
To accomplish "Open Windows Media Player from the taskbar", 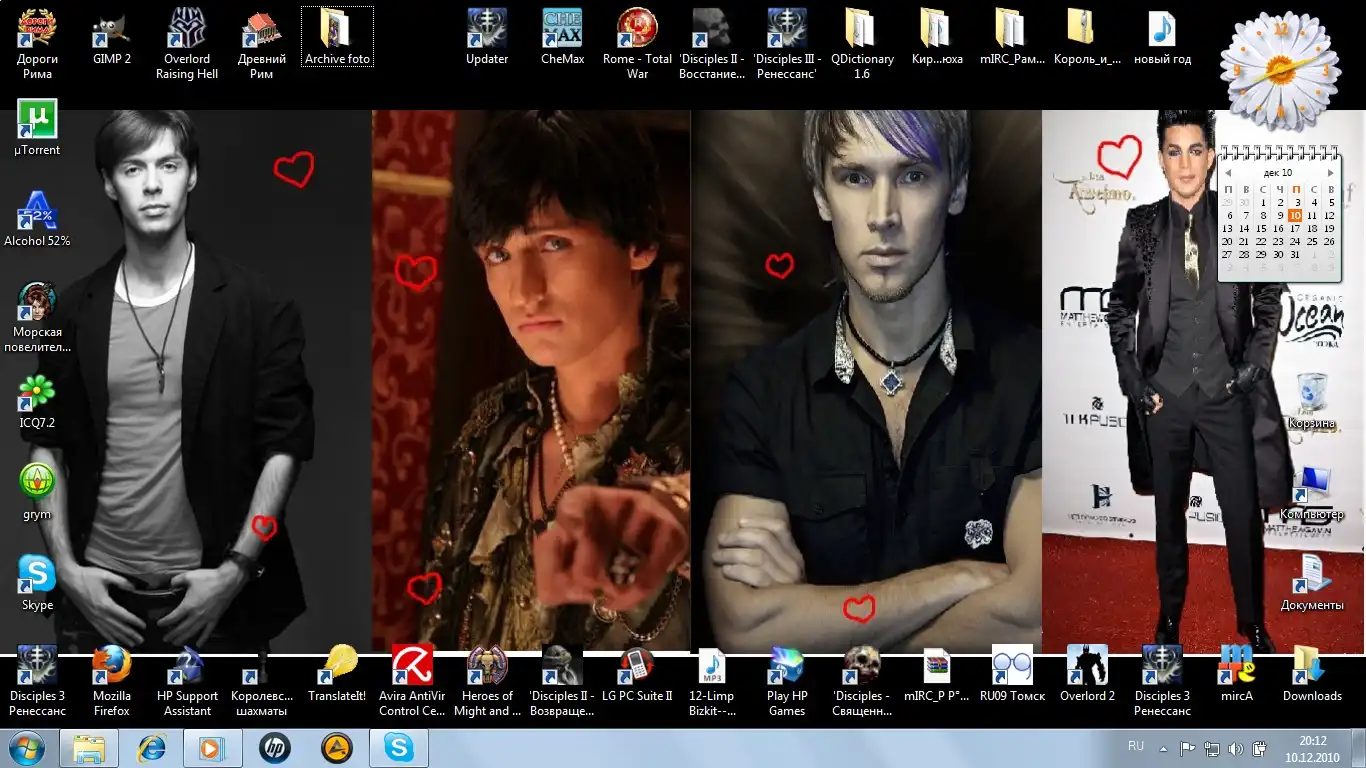I will (x=210, y=748).
